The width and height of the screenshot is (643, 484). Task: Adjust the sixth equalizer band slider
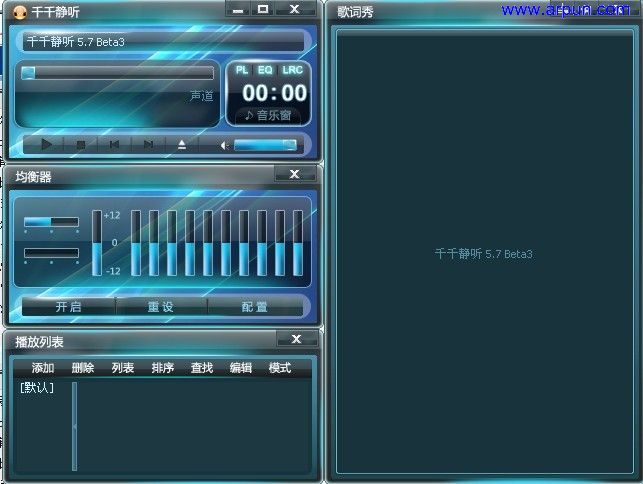[226, 243]
